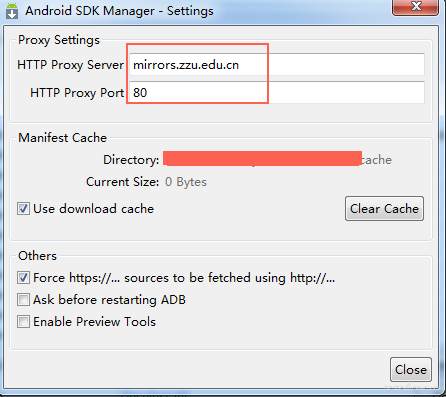Screen dimensions: 446x397
Task: Enable Ask before restarting ADB
Action: [x=23, y=300]
